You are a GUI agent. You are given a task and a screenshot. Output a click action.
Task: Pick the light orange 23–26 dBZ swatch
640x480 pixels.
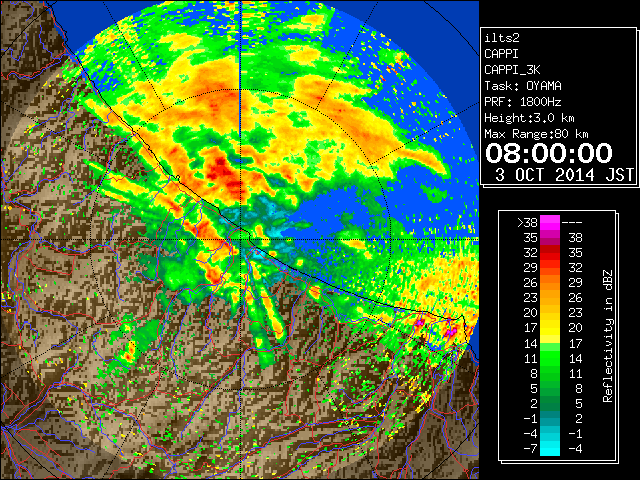550,298
